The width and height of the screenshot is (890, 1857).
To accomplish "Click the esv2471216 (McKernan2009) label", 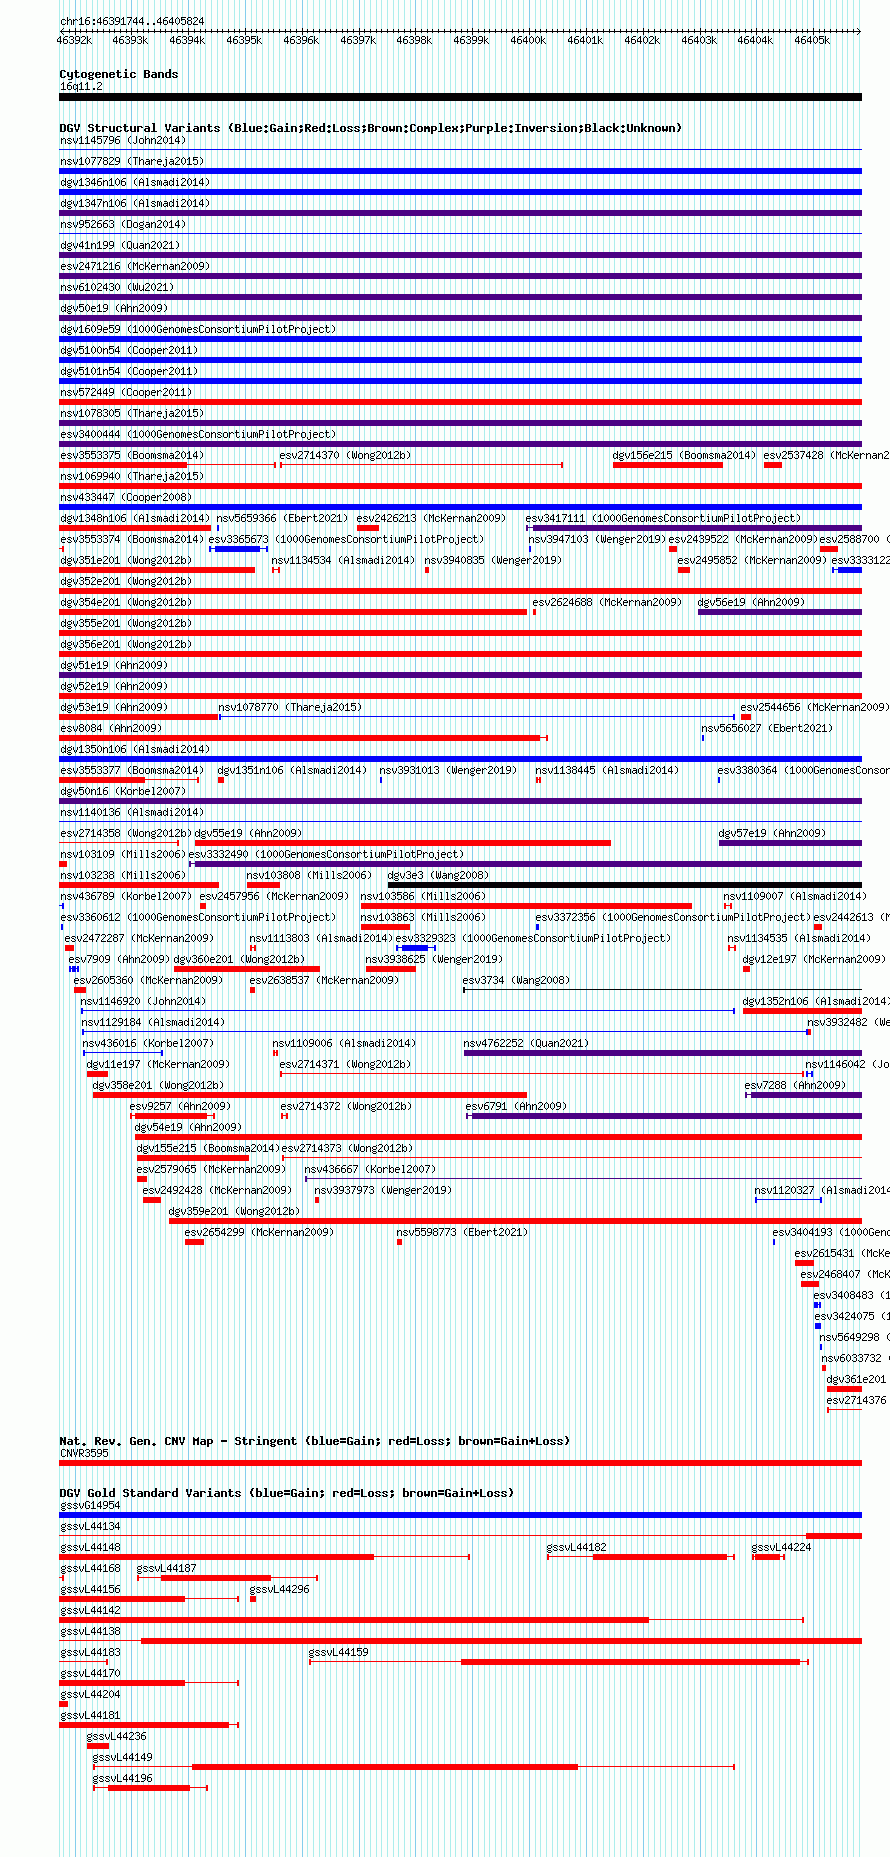I will pyautogui.click(x=135, y=266).
